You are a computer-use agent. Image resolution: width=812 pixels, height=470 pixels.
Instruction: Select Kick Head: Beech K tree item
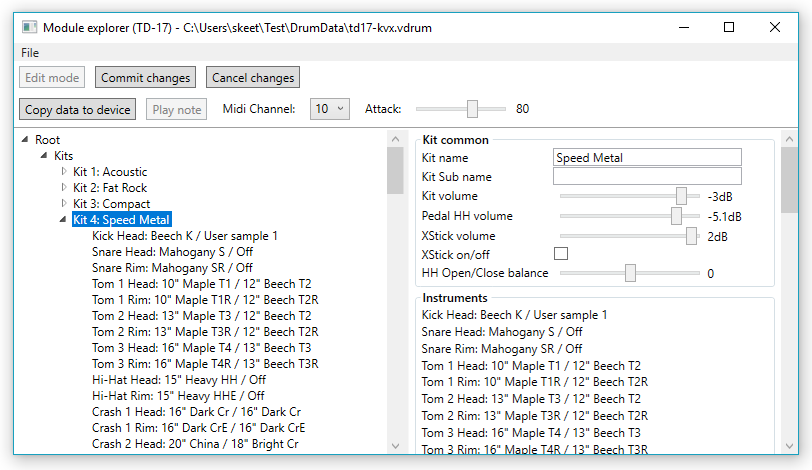coord(185,236)
